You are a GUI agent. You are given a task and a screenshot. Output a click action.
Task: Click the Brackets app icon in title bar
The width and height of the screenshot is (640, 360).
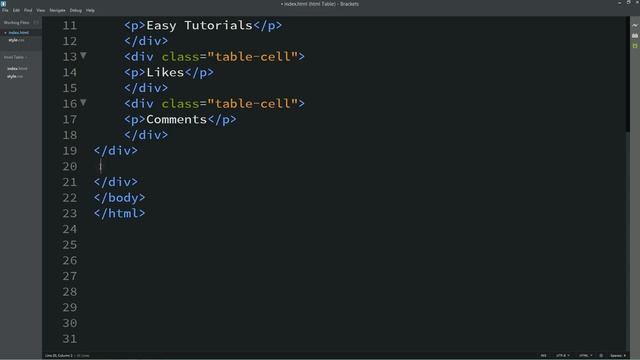pyautogui.click(x=3, y=4)
